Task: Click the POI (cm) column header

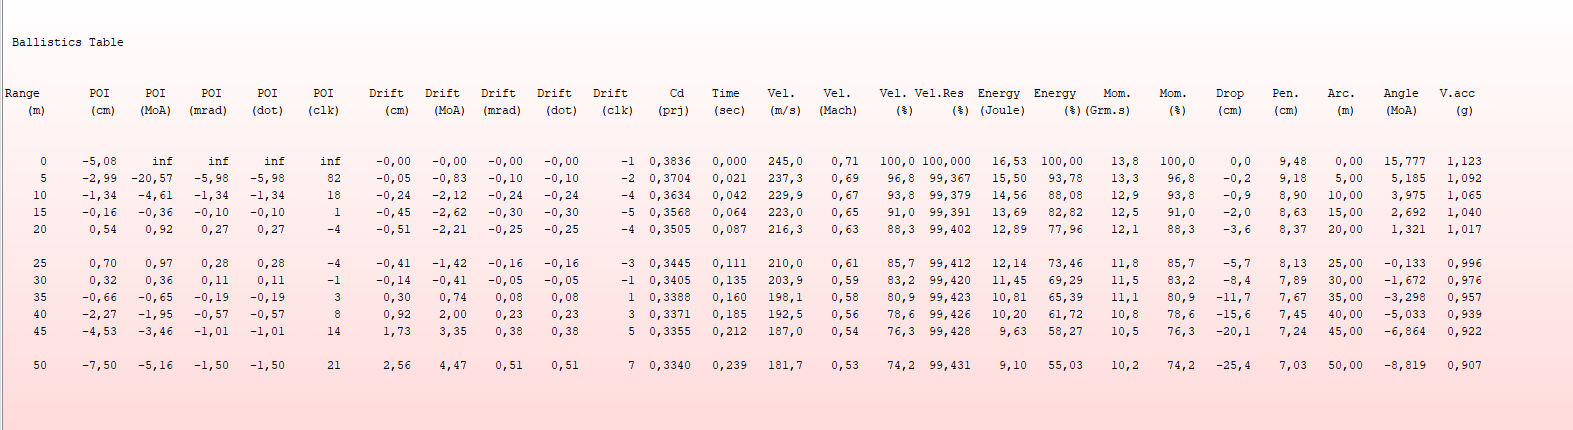Action: coord(100,101)
